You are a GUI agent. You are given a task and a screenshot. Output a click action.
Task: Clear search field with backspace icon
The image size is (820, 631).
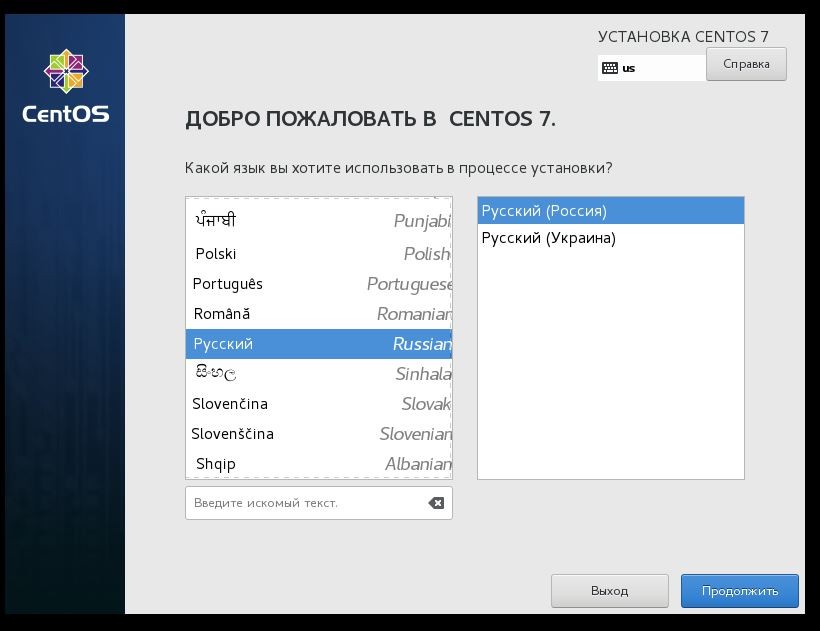coord(436,503)
